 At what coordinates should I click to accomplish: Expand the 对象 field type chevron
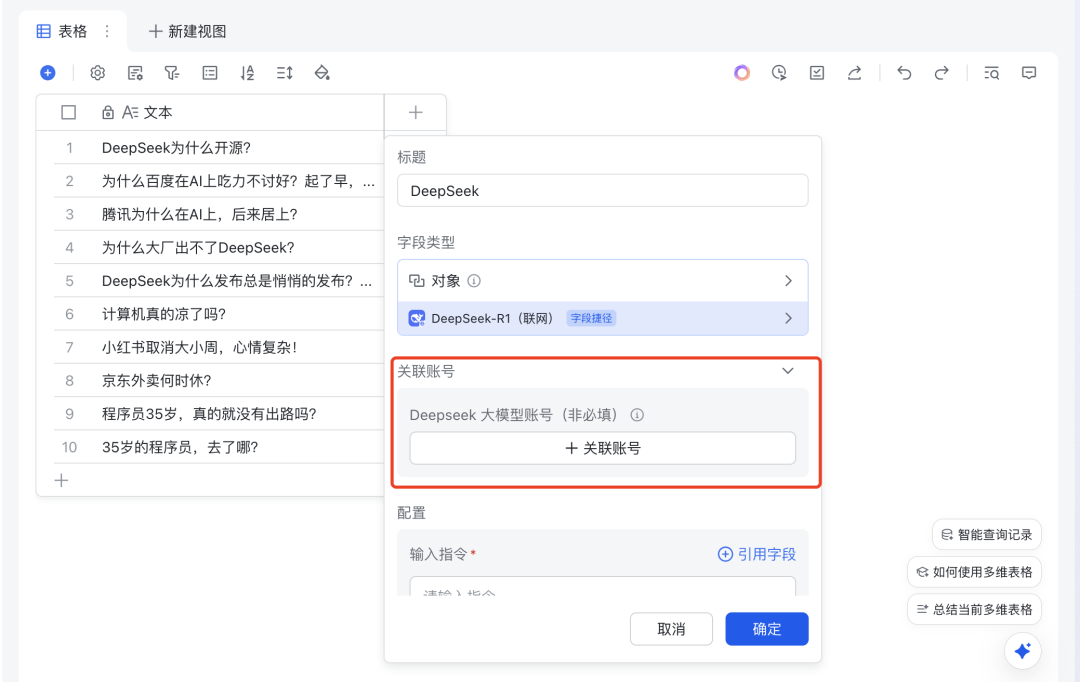pyautogui.click(x=789, y=280)
